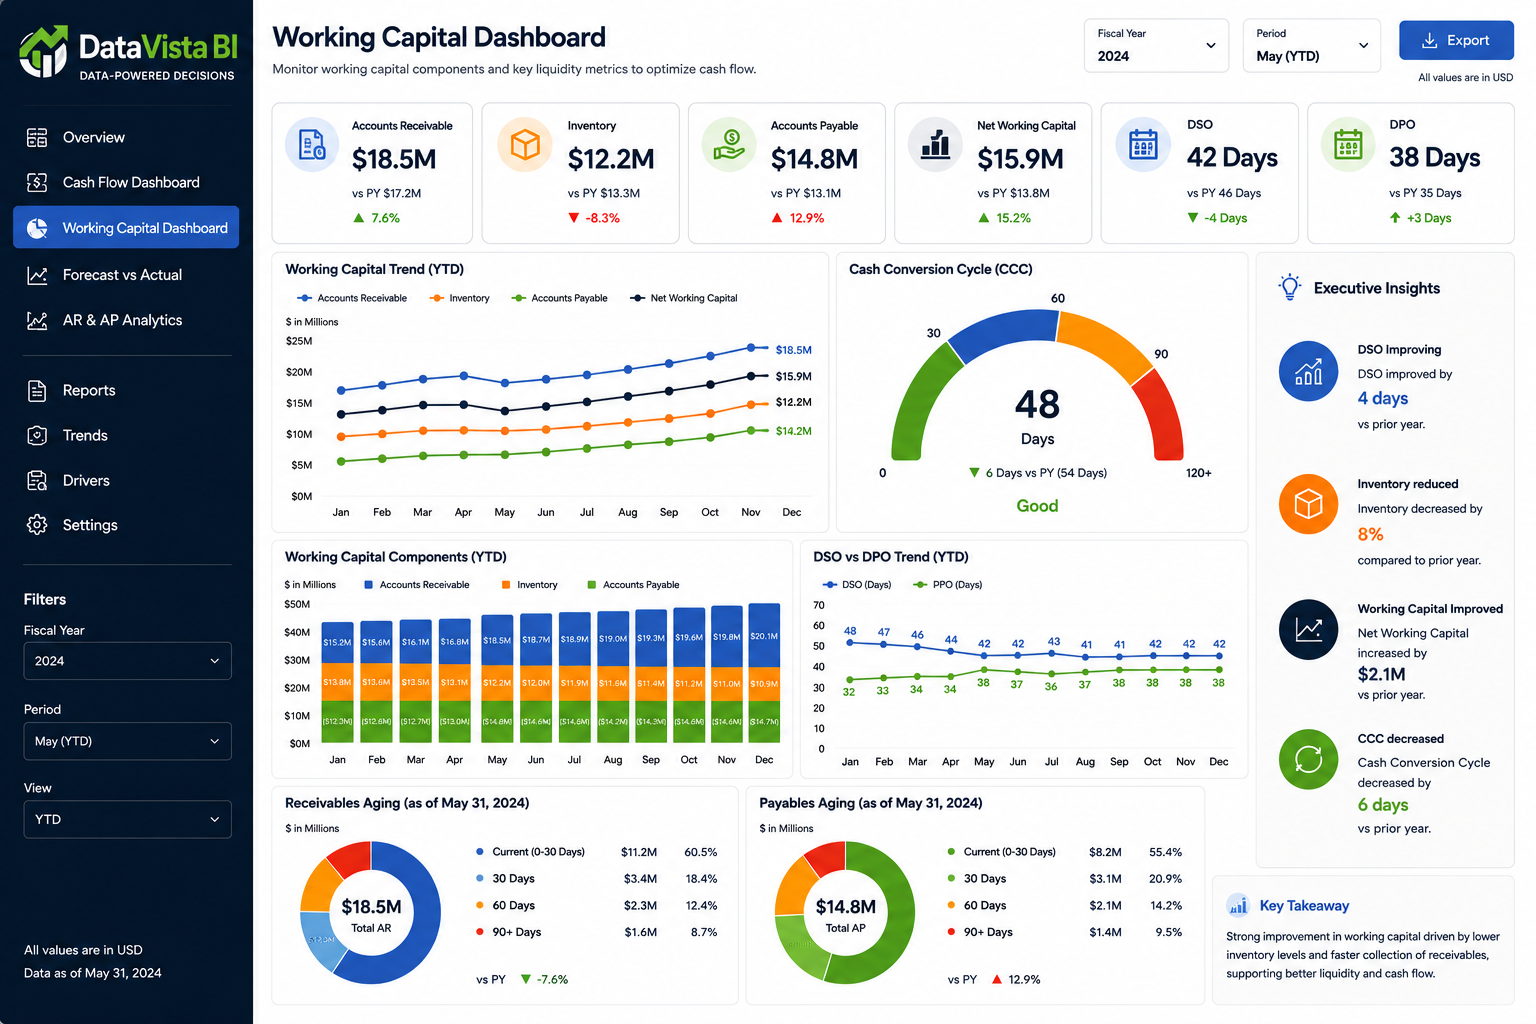Click Current (0-30 Days) row in Receivables Aging
The width and height of the screenshot is (1536, 1024).
pyautogui.click(x=596, y=852)
